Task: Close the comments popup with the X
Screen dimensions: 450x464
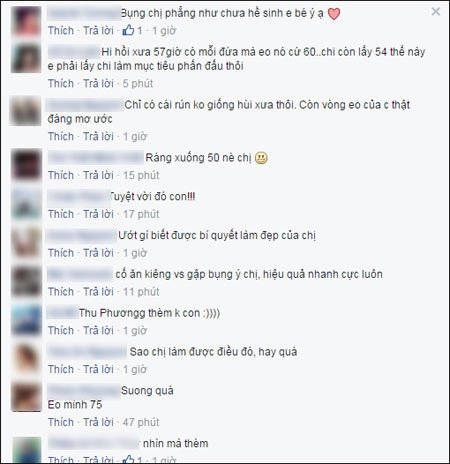Action: click(x=436, y=12)
